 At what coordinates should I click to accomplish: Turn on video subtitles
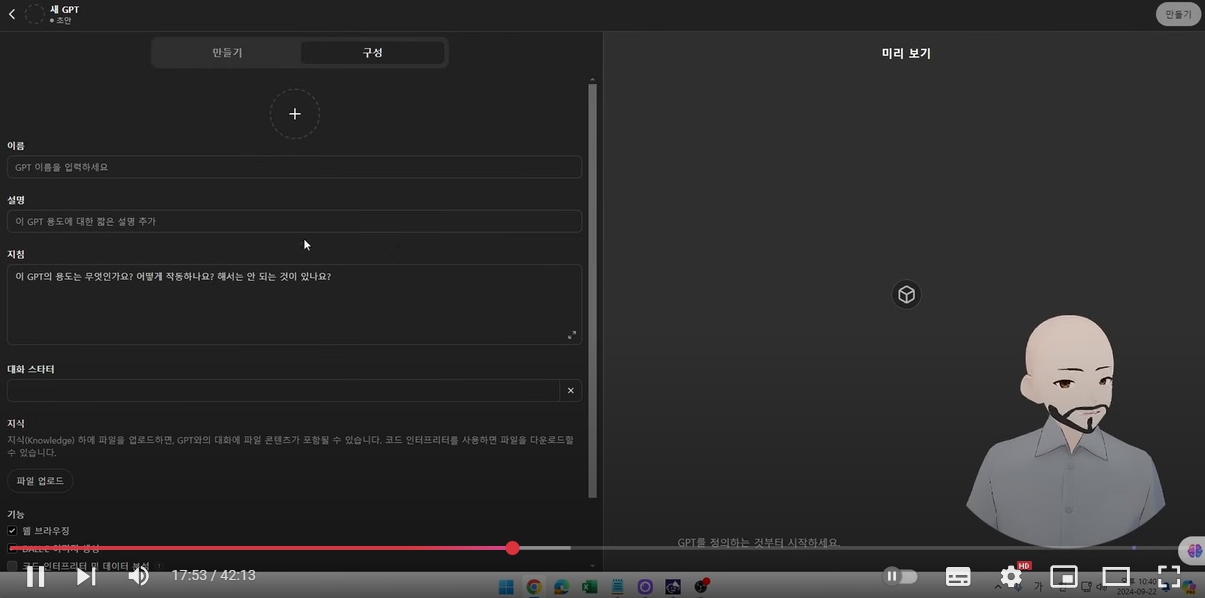point(958,576)
